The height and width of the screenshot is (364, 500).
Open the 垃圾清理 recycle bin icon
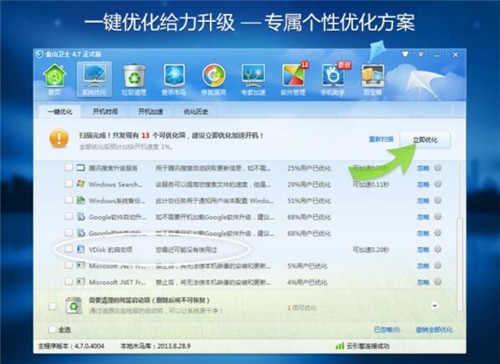(x=134, y=79)
